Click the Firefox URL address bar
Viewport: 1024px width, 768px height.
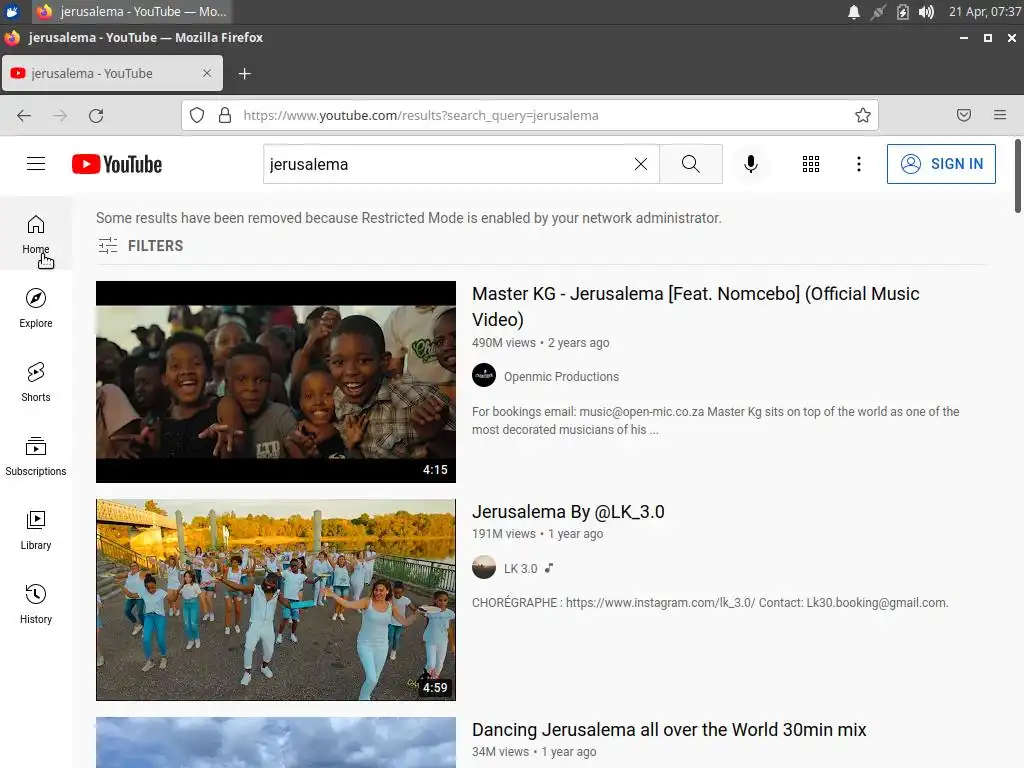(529, 115)
